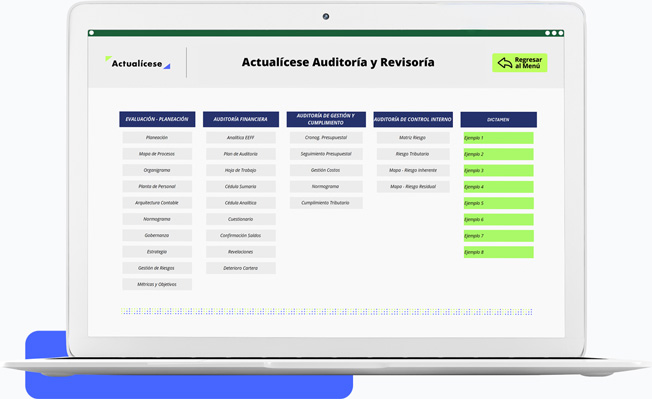
Task: Open Deterioro Cartera
Action: [x=241, y=268]
